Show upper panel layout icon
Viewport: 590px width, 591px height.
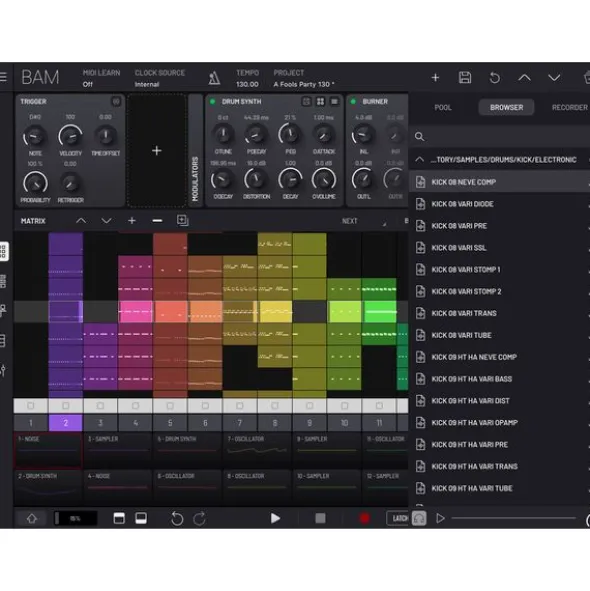click(x=119, y=518)
